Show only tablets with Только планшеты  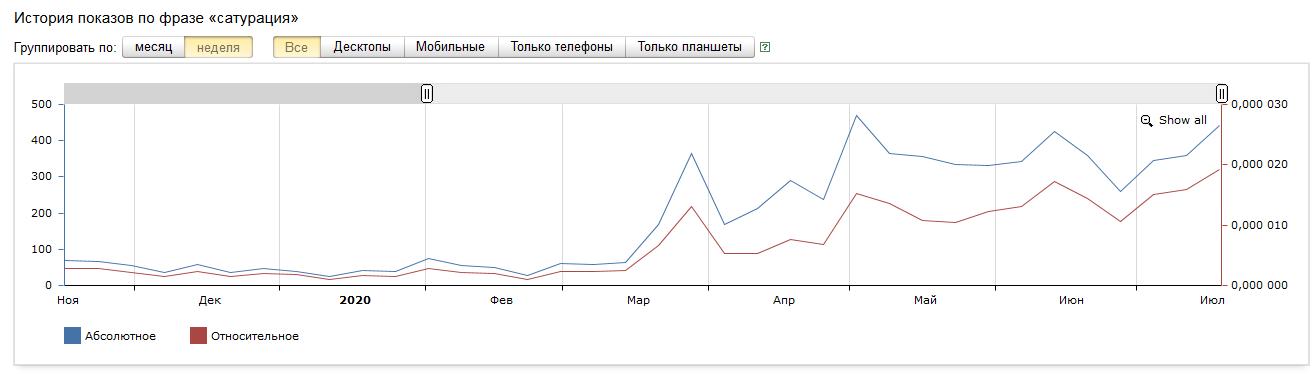[690, 47]
